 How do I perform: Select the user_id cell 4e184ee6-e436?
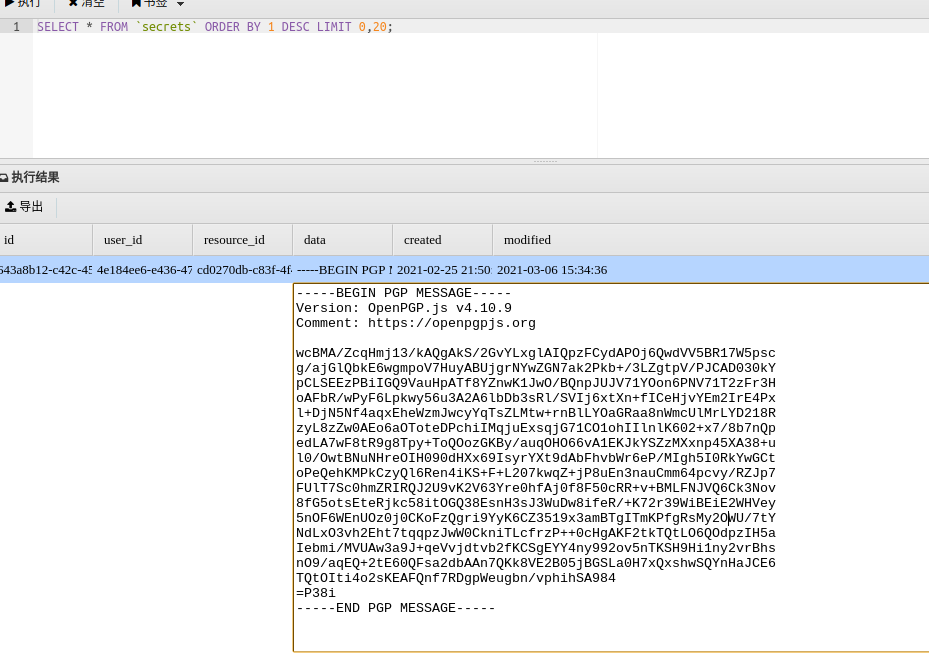pyautogui.click(x=143, y=270)
